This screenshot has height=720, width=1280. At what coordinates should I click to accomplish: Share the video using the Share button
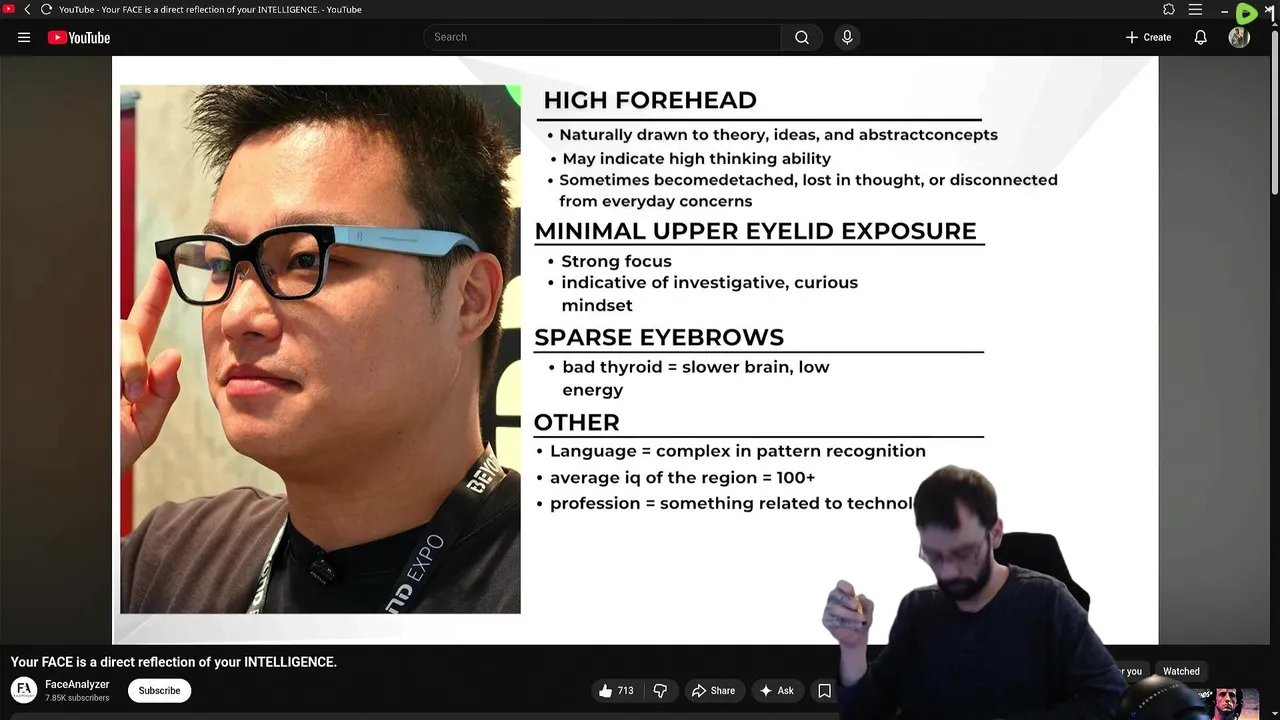714,690
